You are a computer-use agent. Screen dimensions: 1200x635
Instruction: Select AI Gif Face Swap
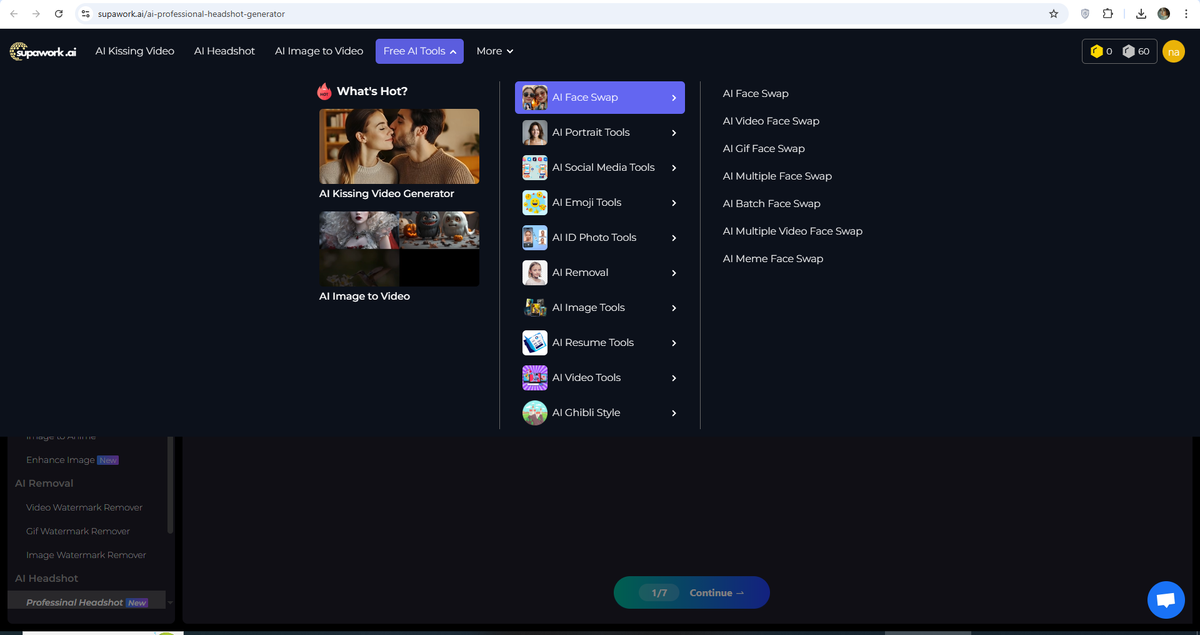(764, 148)
